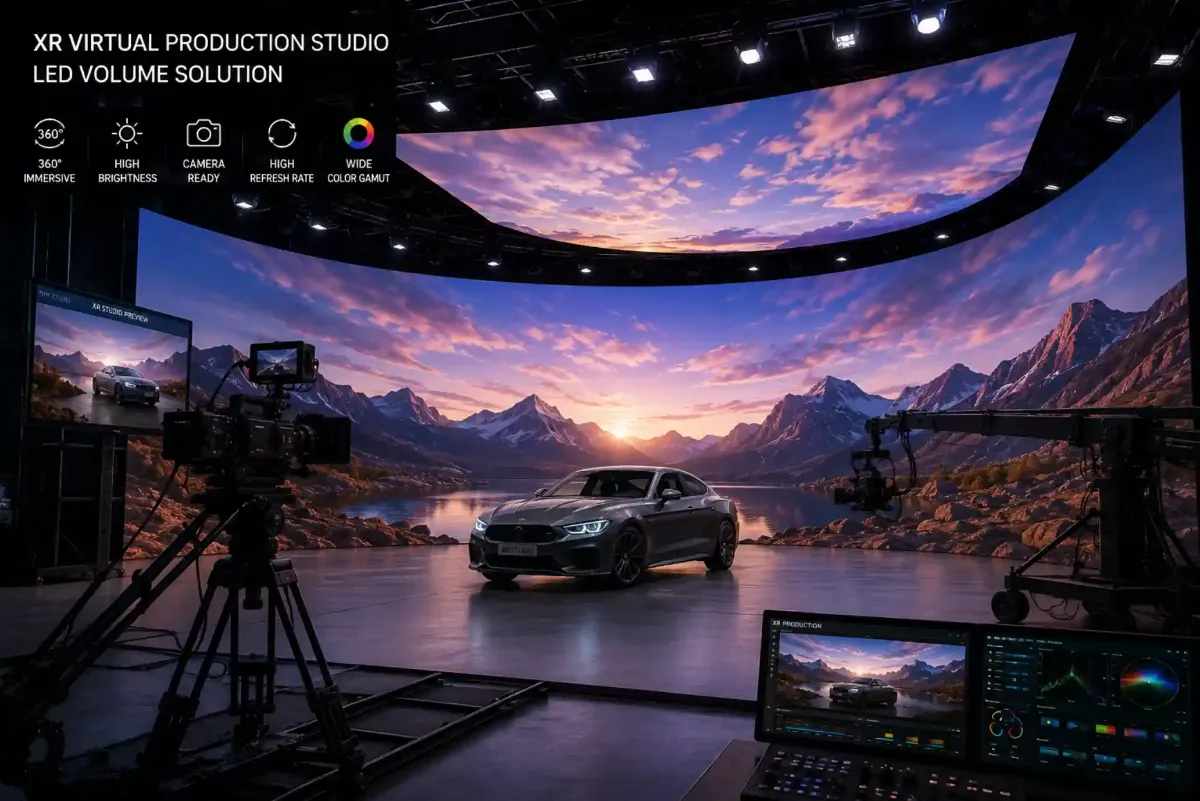Image resolution: width=1200 pixels, height=801 pixels.
Task: Click the small on-camera monitor atop the cinema camera
Action: coord(282,362)
